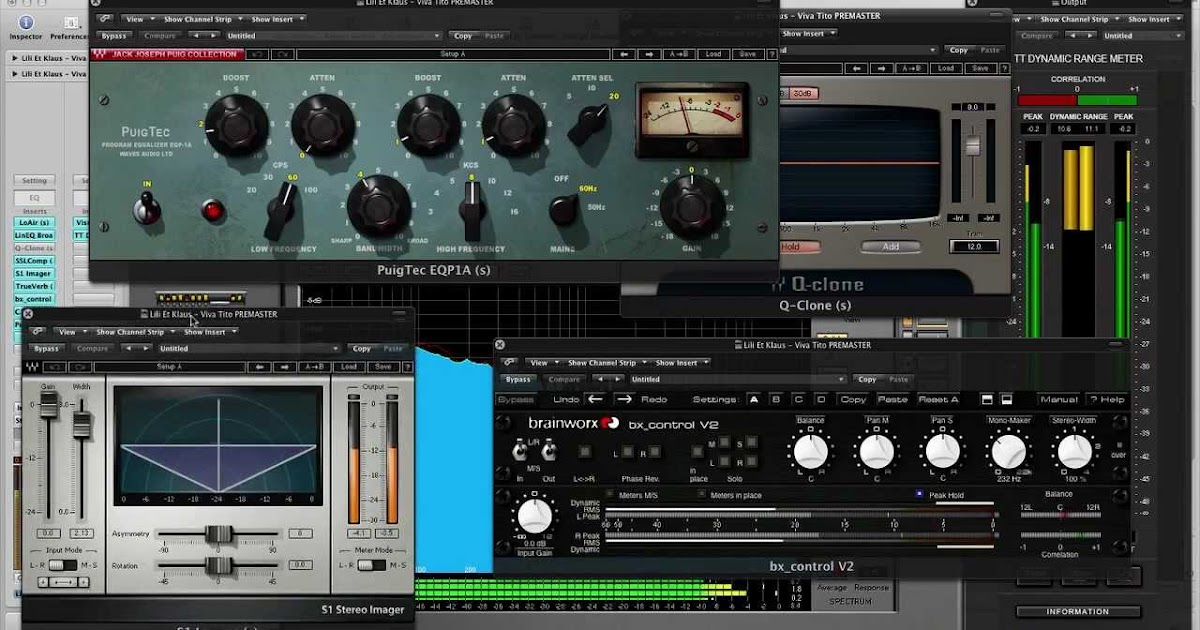Image resolution: width=1200 pixels, height=630 pixels.
Task: Click the PuigTec low boost knob
Action: pyautogui.click(x=237, y=125)
